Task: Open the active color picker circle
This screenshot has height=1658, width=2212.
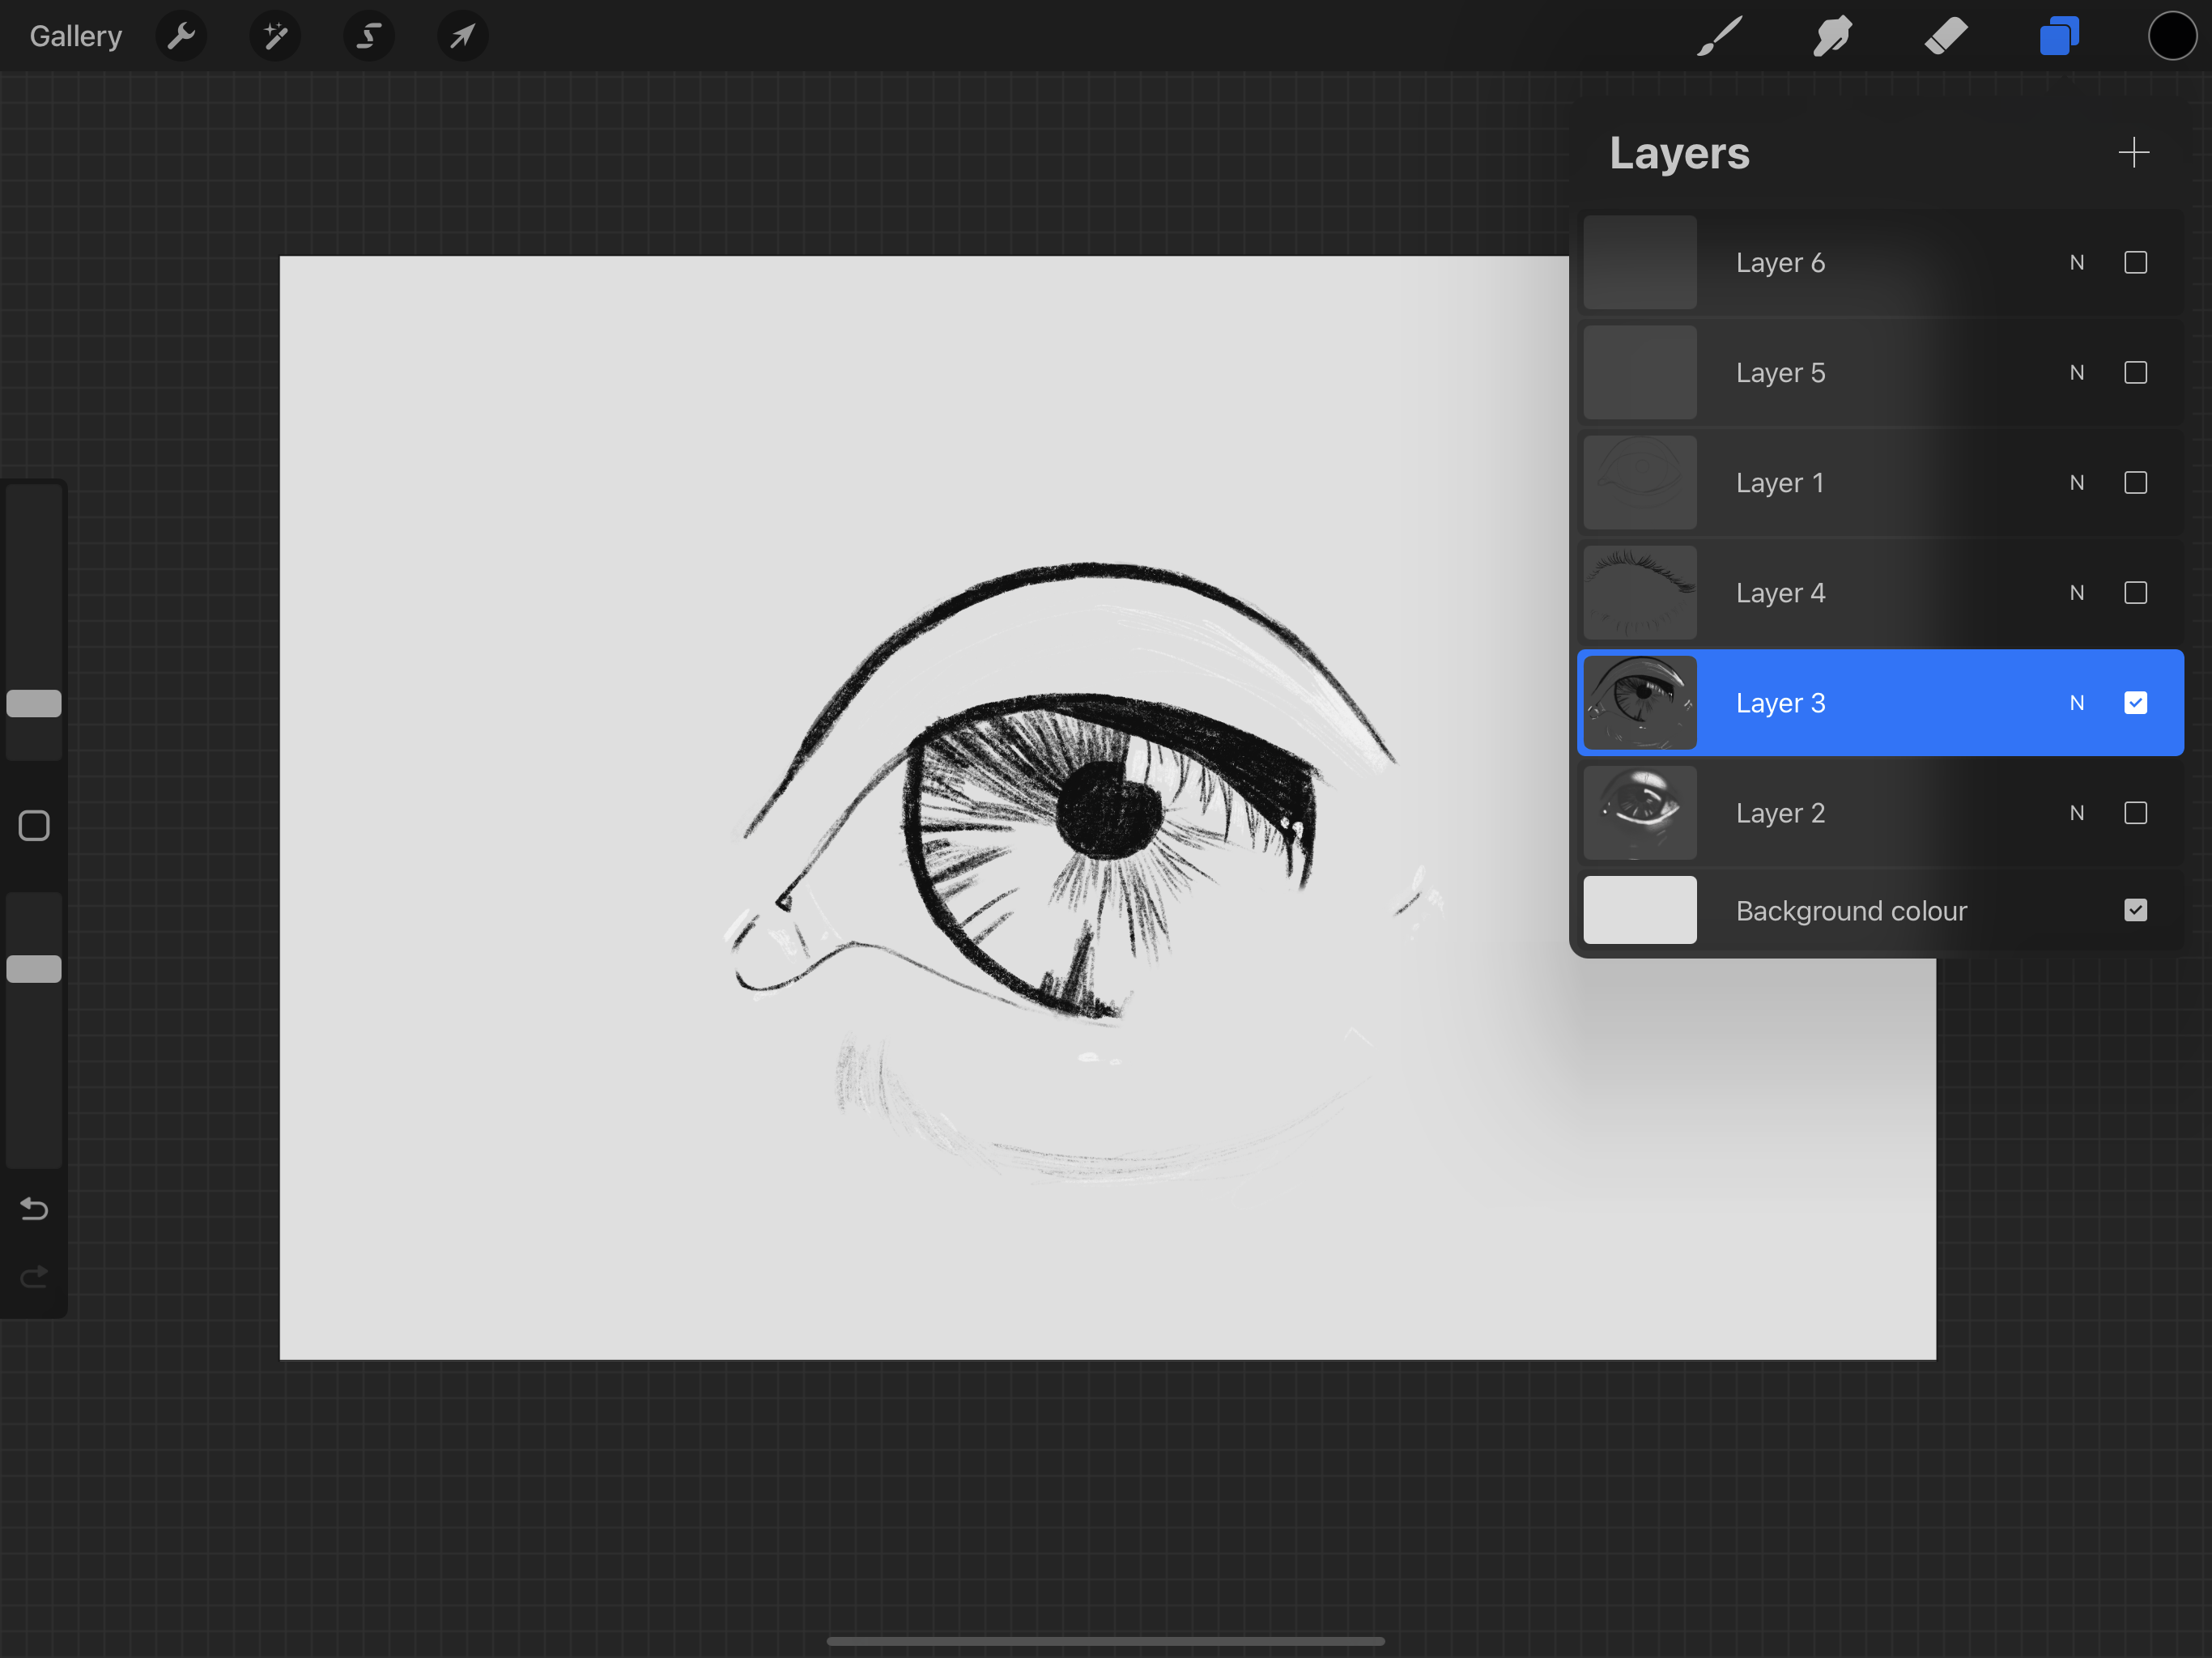Action: (2171, 36)
